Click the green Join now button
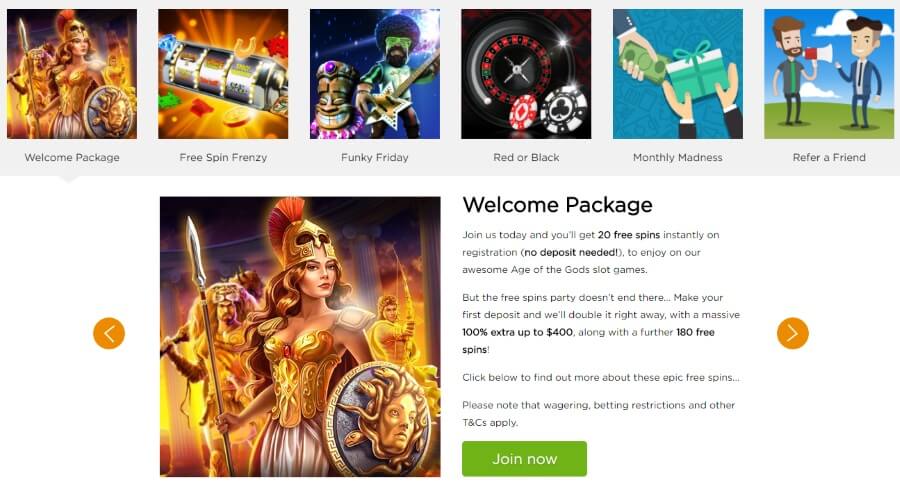This screenshot has width=900, height=494. coord(525,459)
